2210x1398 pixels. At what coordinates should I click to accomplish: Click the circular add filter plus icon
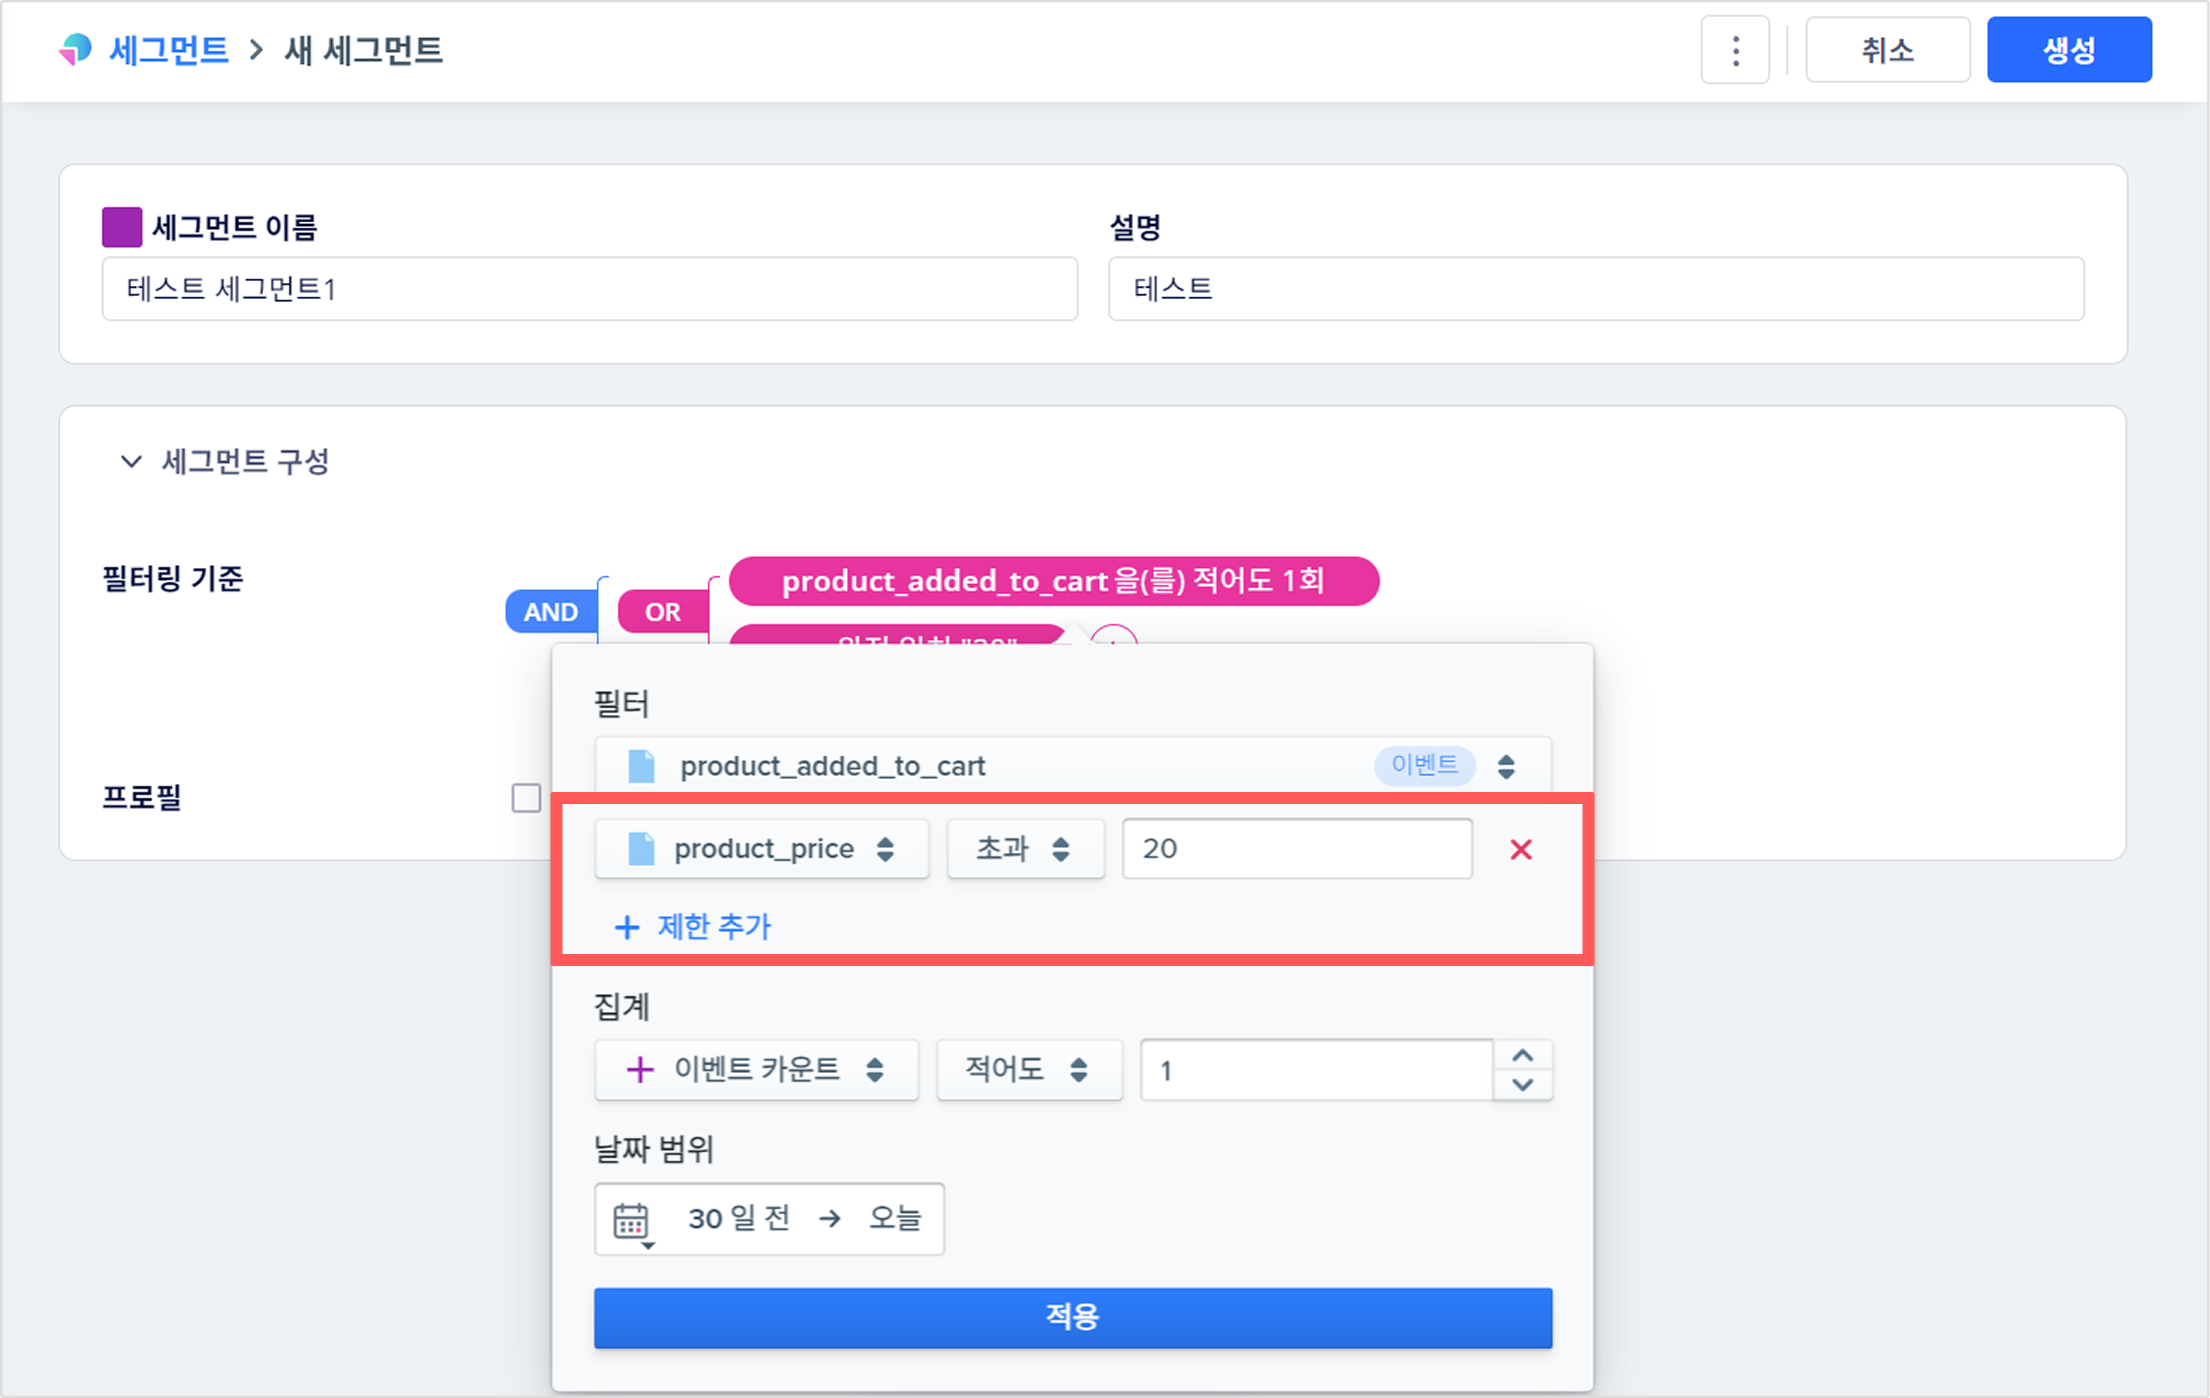coord(1114,636)
